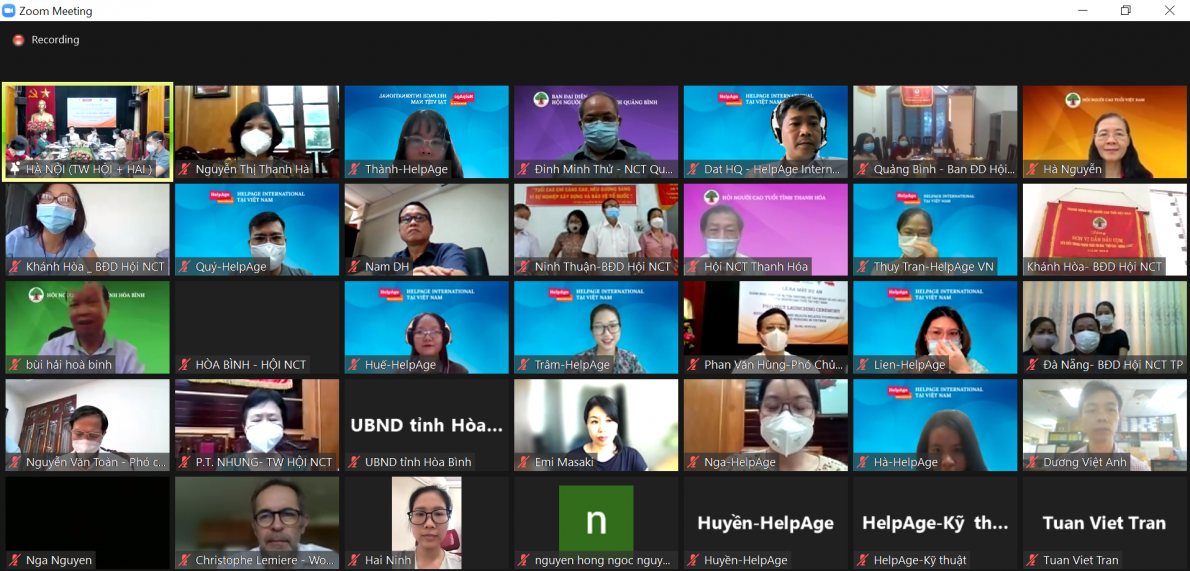Click muted mic icon next to Nam DH
Screen dimensions: 1190x571
tap(355, 267)
